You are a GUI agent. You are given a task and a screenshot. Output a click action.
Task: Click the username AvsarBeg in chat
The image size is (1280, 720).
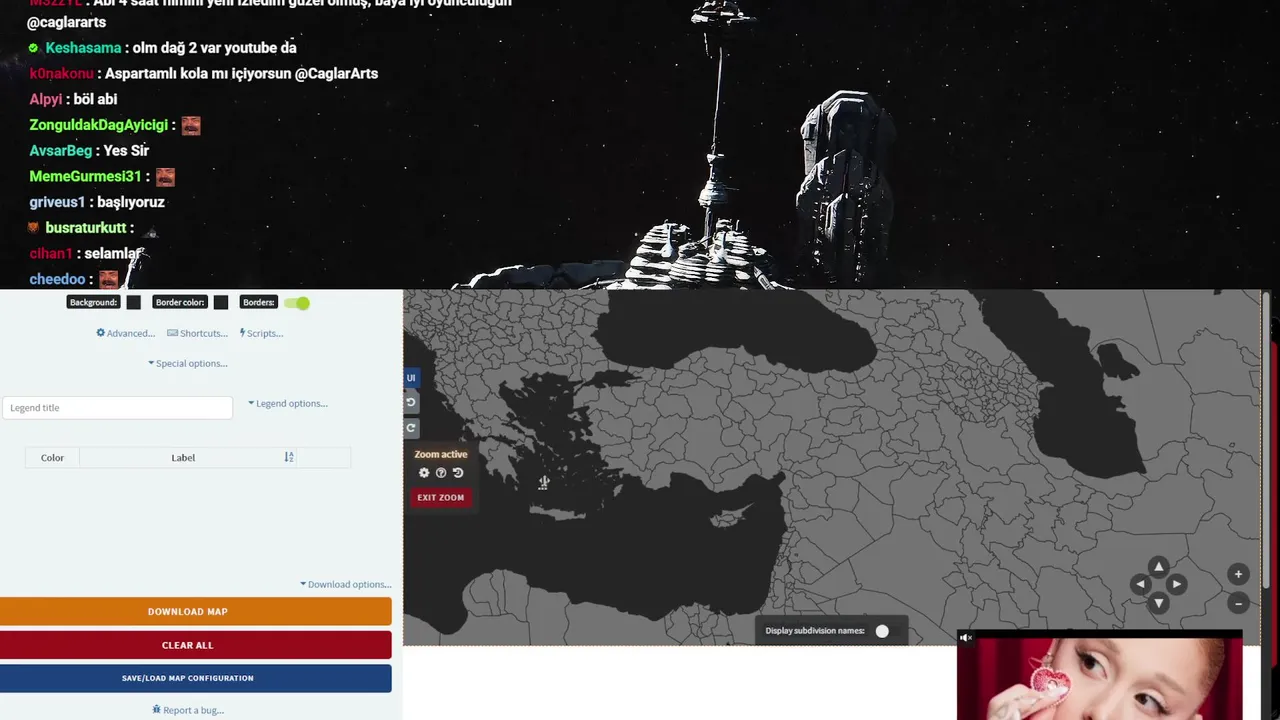60,151
